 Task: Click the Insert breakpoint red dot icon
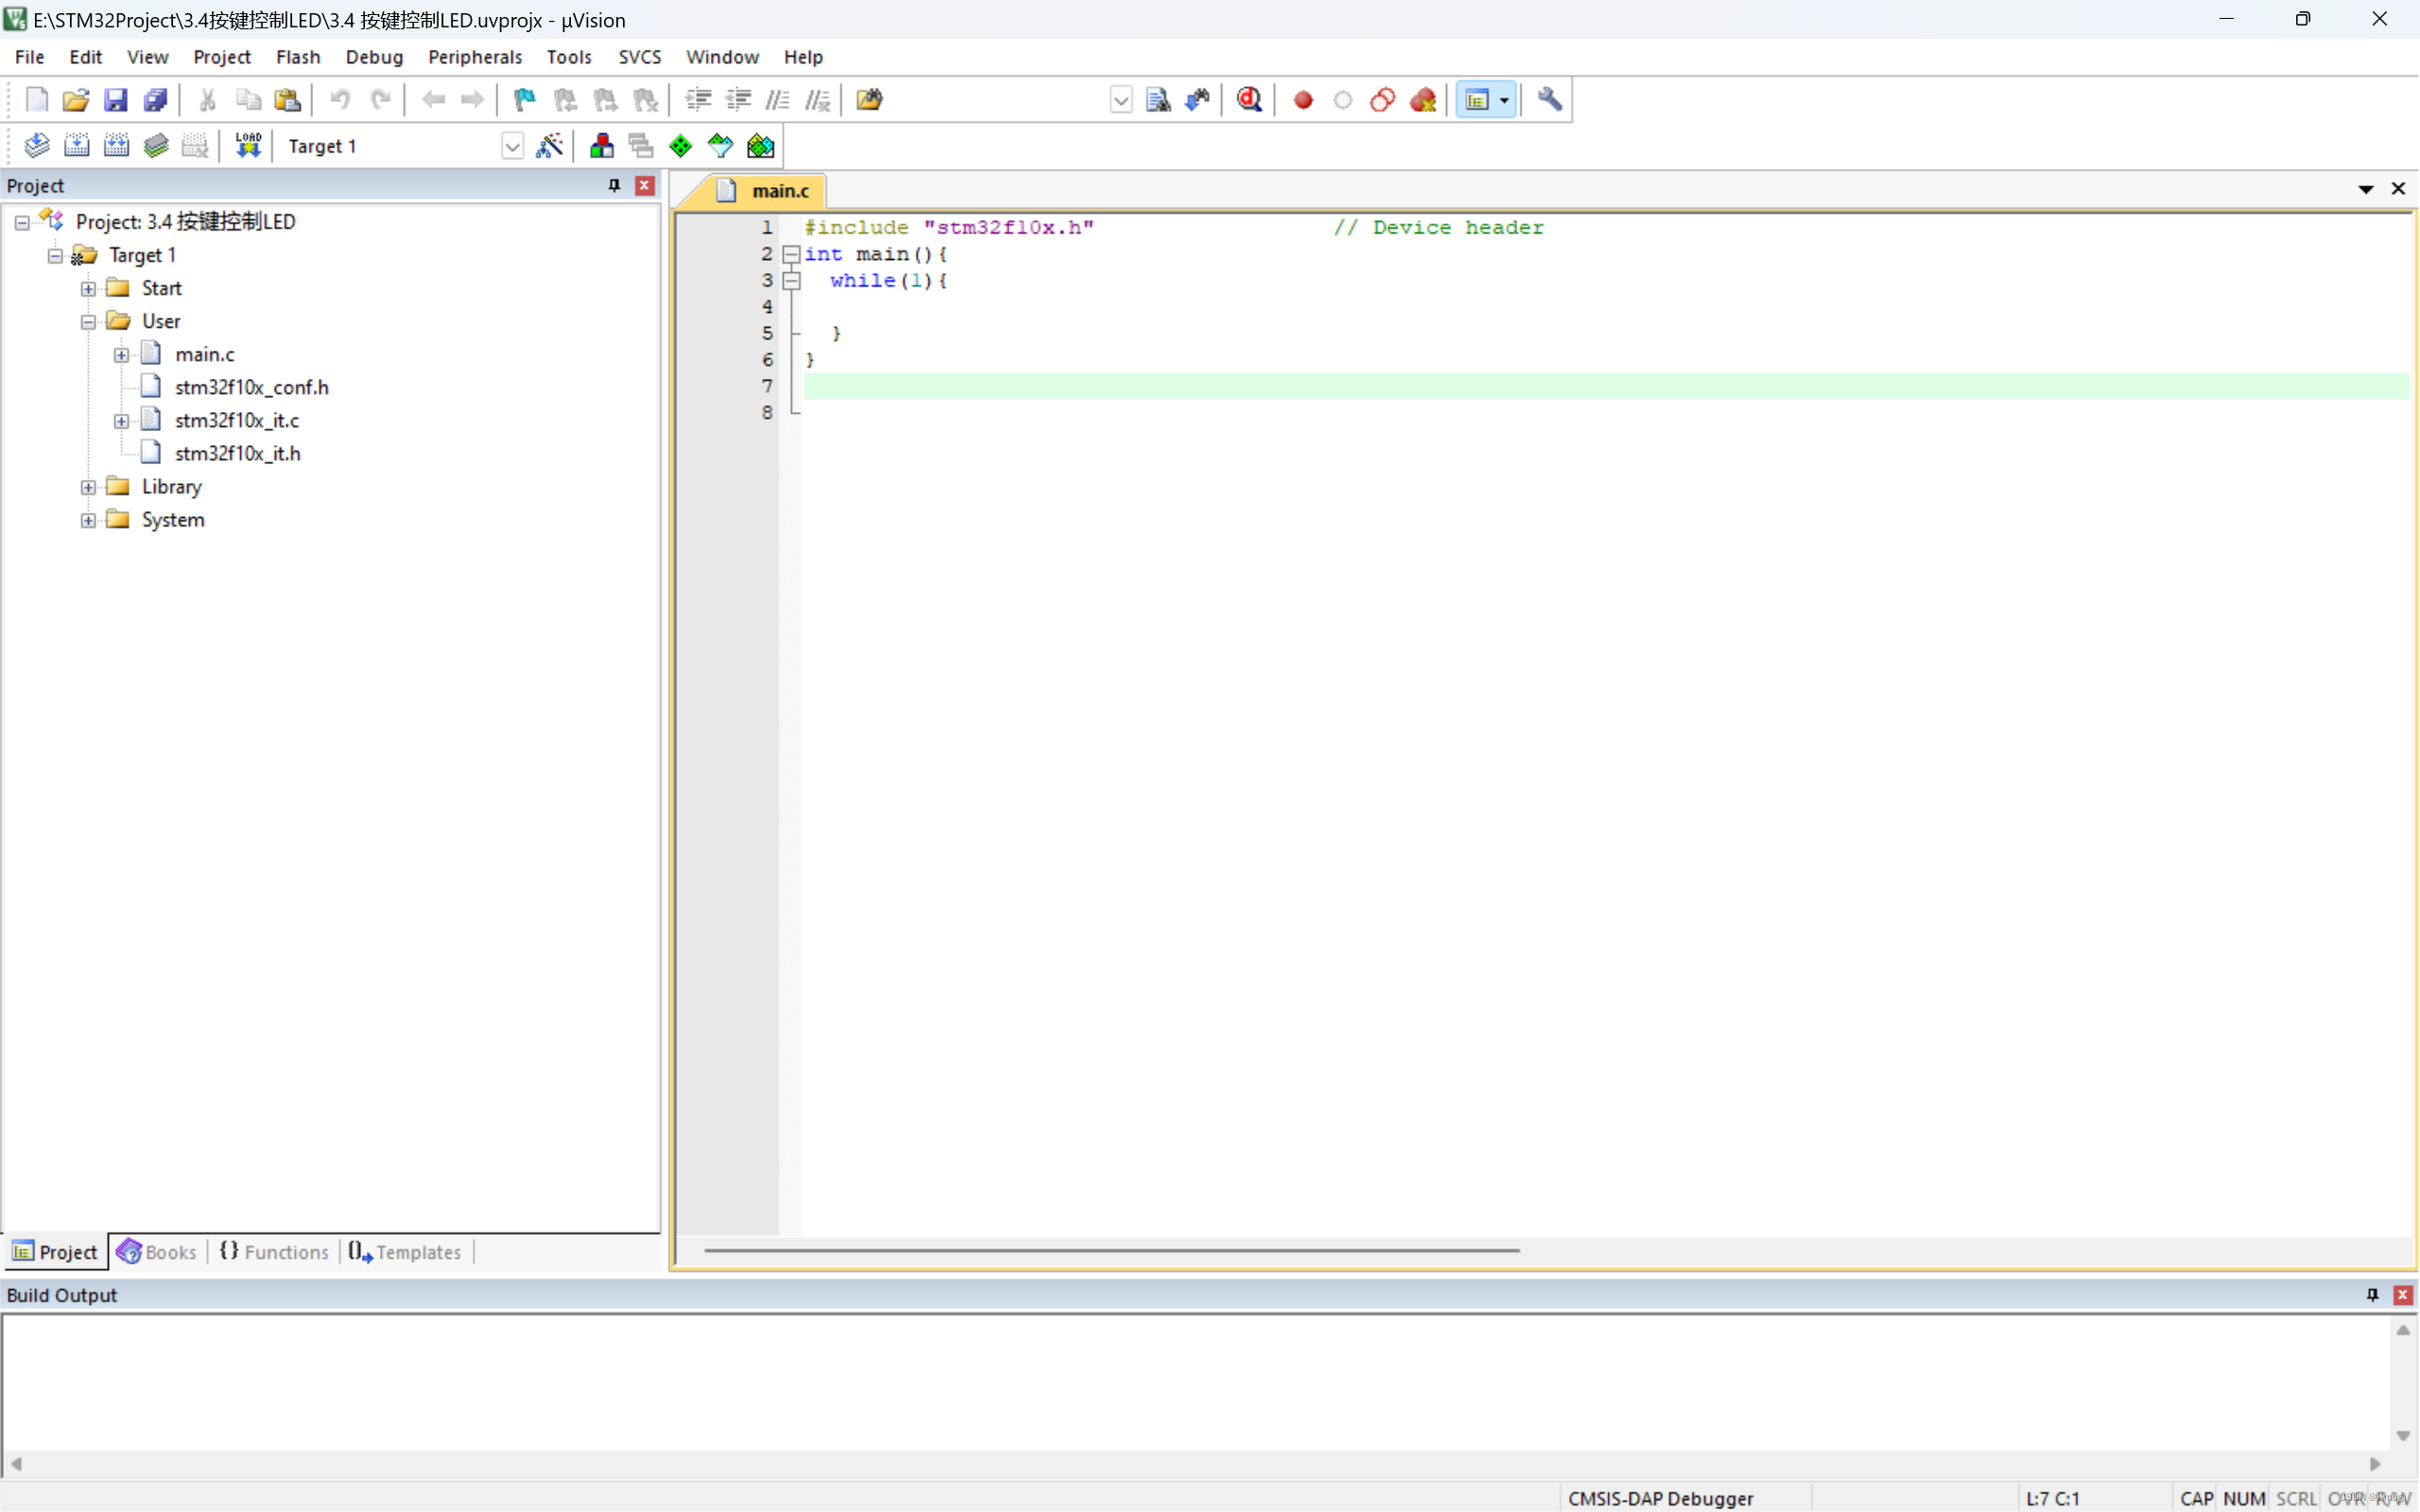pyautogui.click(x=1302, y=99)
